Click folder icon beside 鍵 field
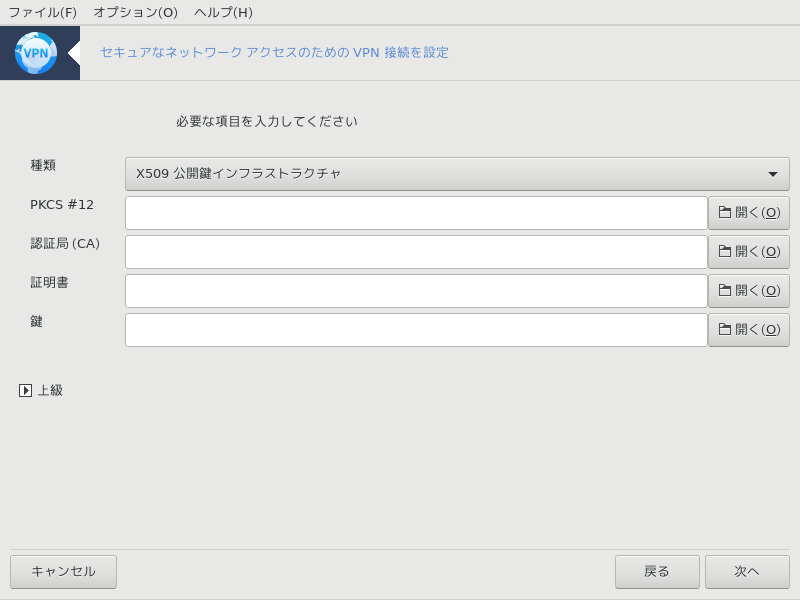Image resolution: width=800 pixels, height=600 pixels. pos(724,329)
